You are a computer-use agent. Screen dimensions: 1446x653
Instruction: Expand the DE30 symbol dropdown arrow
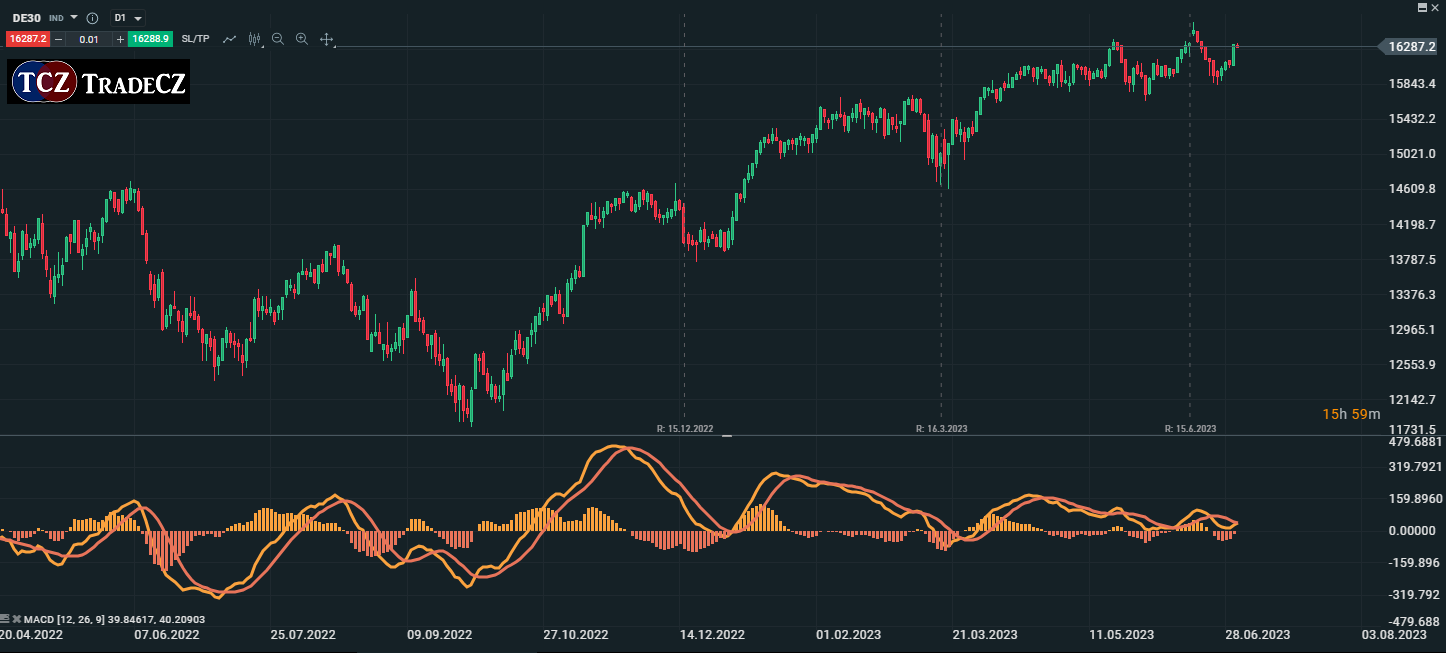point(74,18)
